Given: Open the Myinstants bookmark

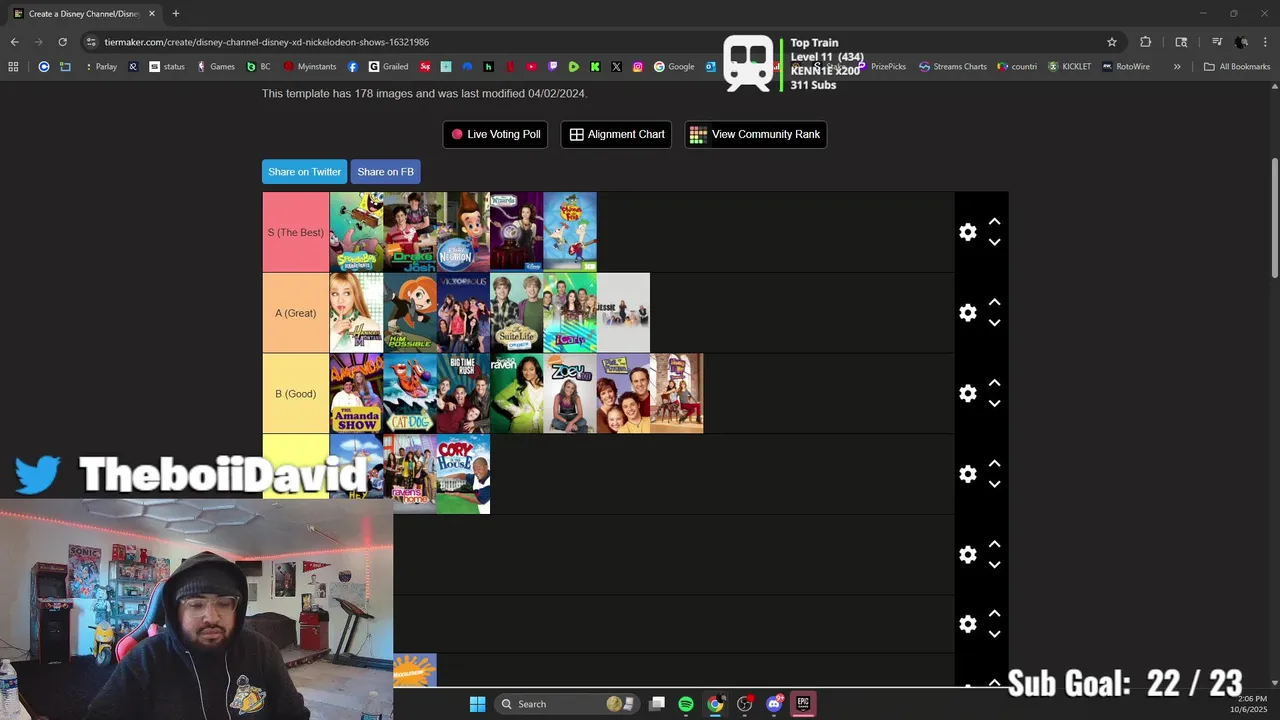Looking at the screenshot, I should tap(311, 67).
